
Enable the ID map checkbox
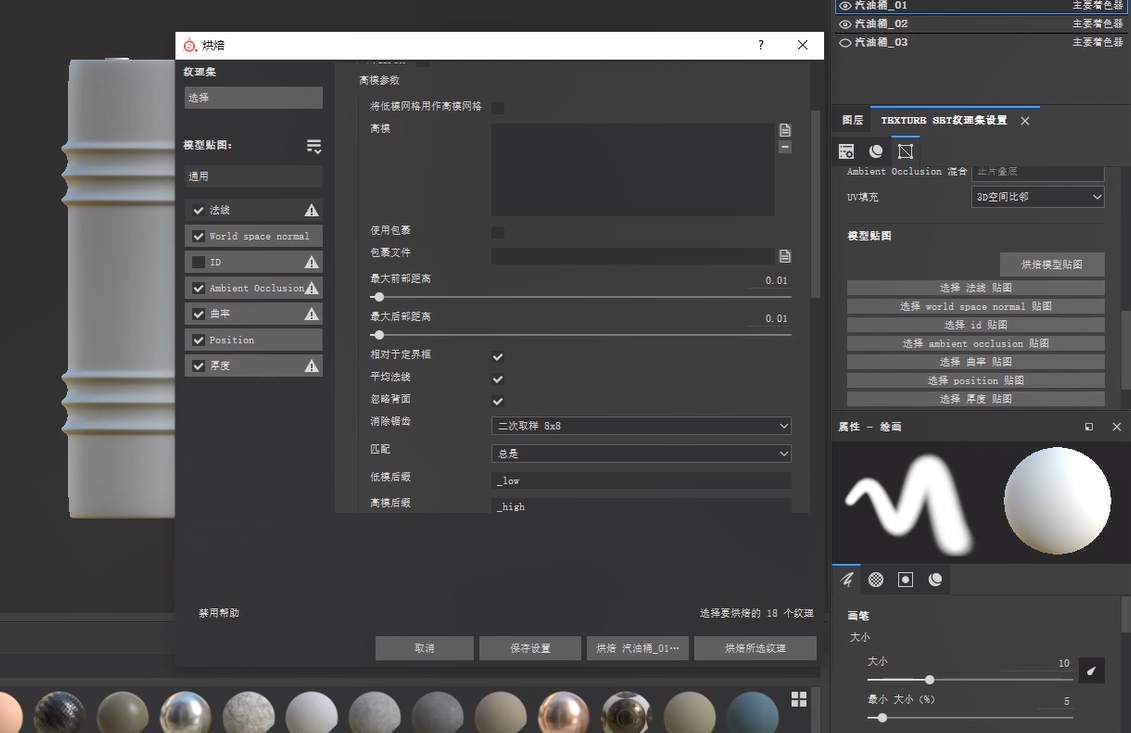199,262
